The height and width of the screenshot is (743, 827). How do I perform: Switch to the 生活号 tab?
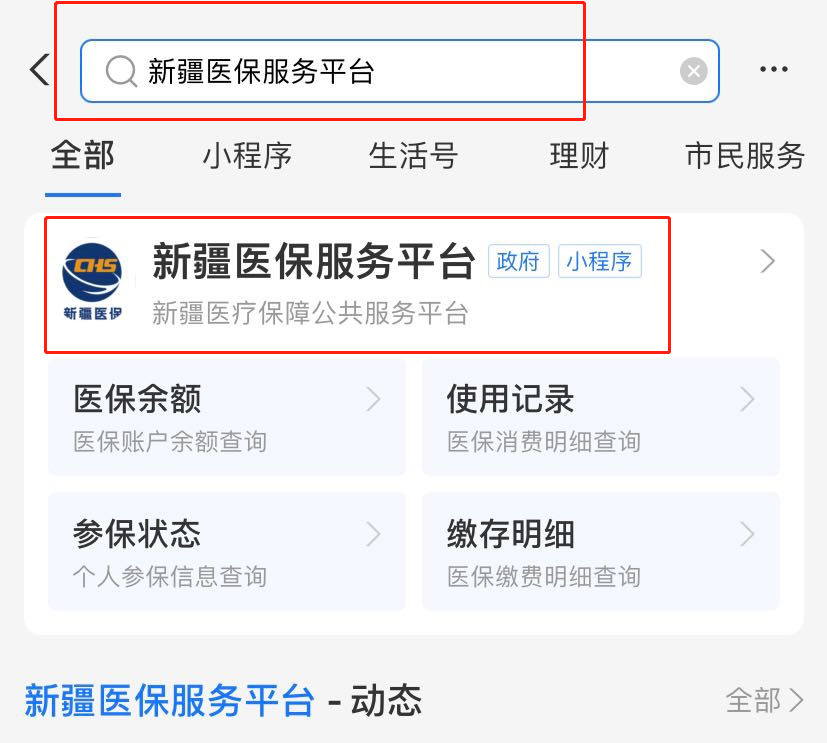(413, 156)
